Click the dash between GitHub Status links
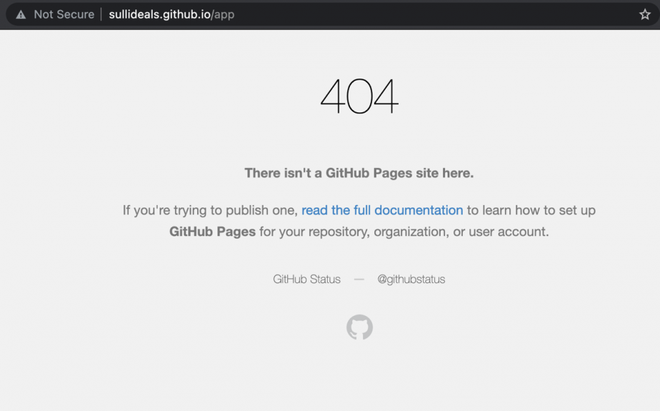Viewport: 660px width, 411px height. coord(359,279)
